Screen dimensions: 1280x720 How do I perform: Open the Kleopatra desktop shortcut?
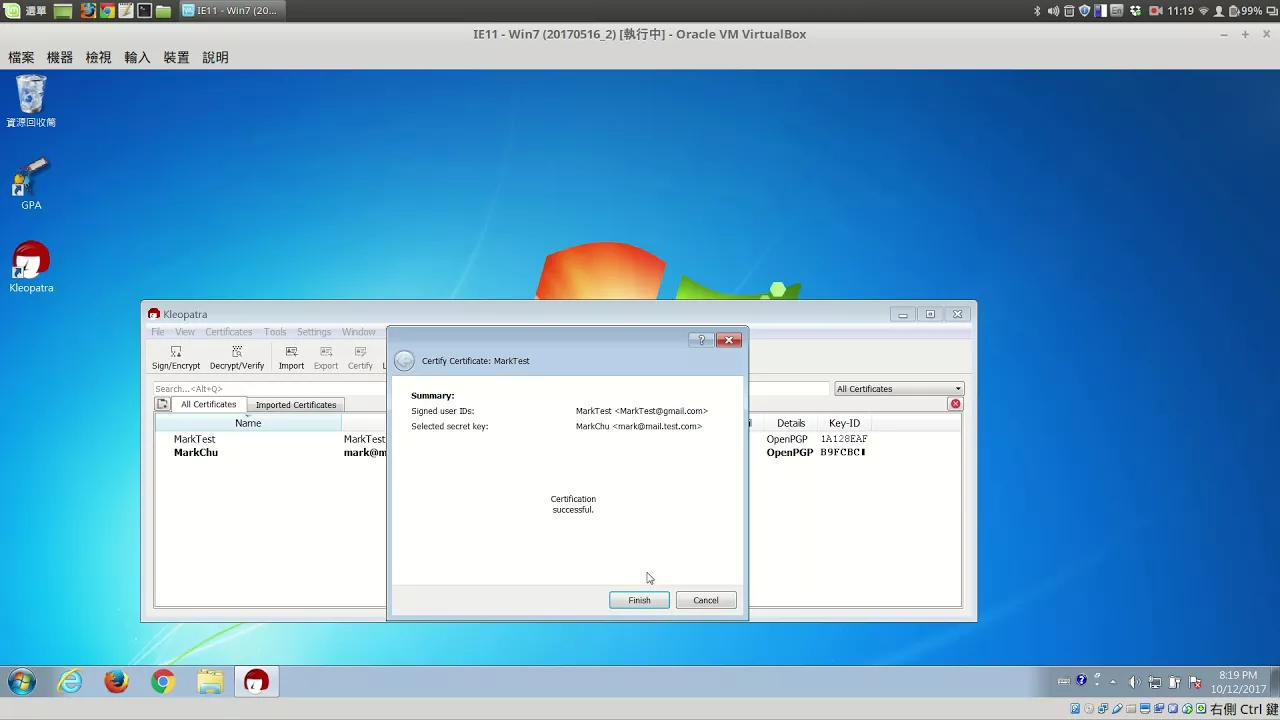click(x=31, y=267)
